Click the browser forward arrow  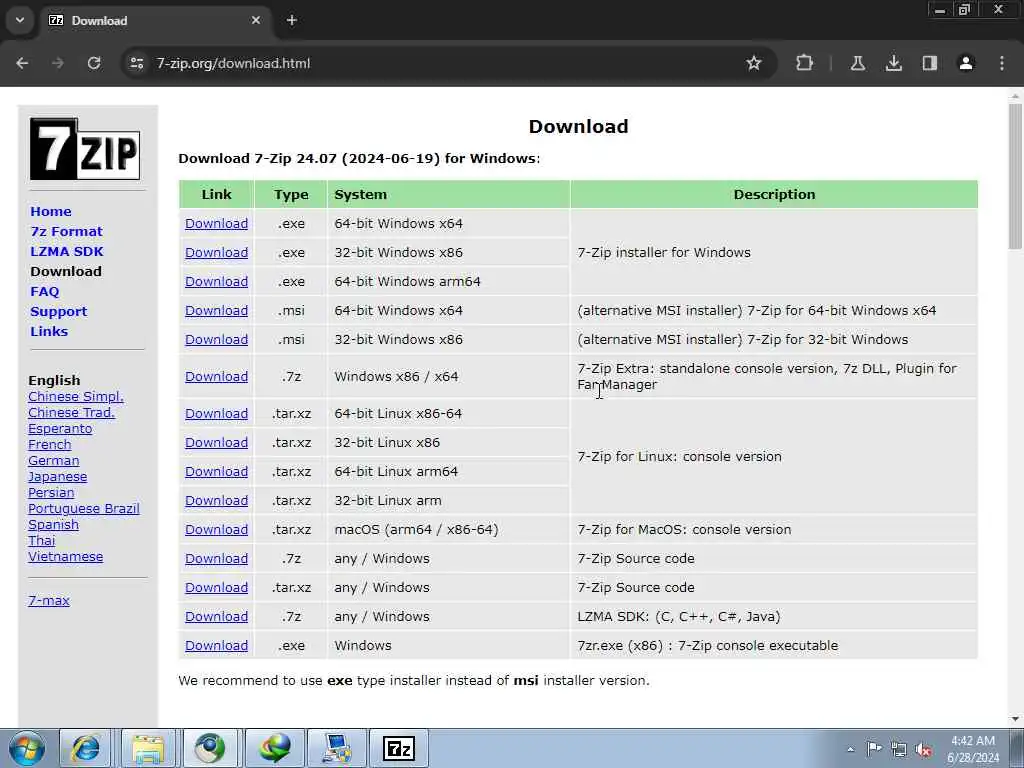point(58,63)
